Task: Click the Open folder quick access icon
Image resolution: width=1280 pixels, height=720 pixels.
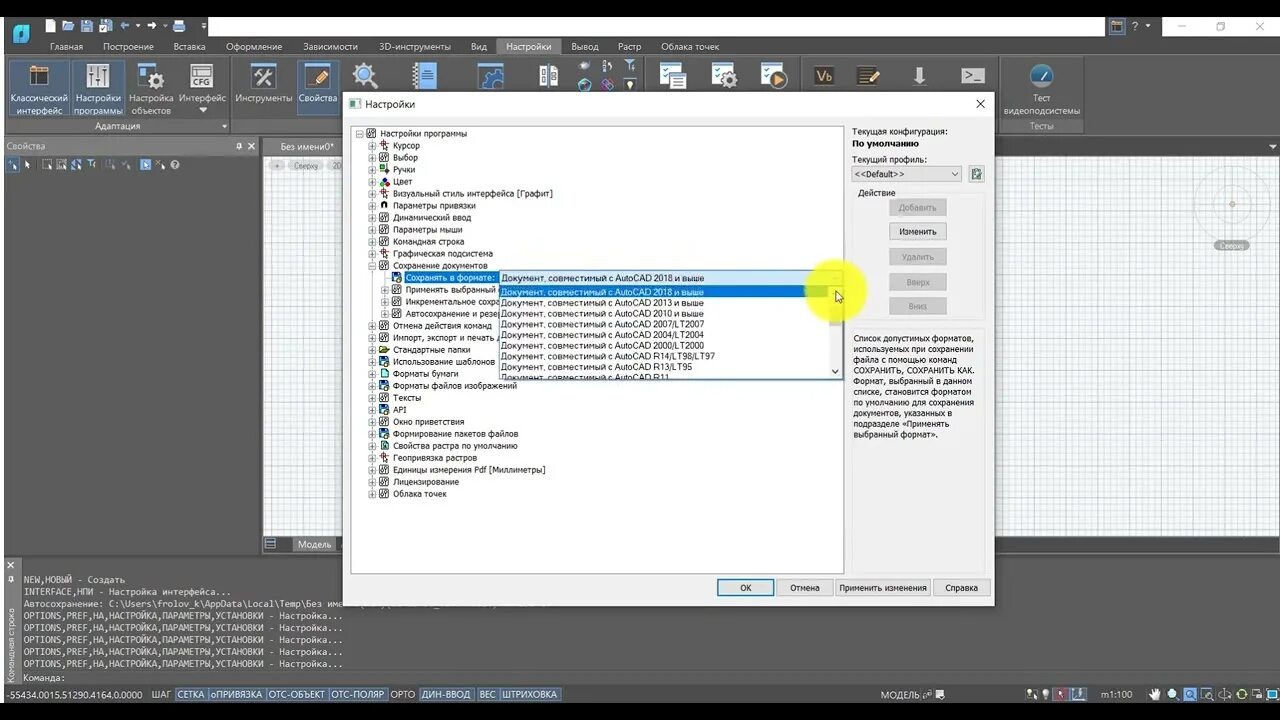Action: point(68,26)
